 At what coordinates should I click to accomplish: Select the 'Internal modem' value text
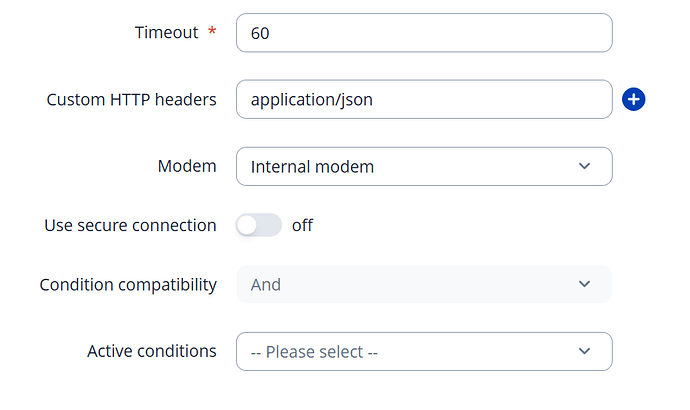(x=312, y=166)
